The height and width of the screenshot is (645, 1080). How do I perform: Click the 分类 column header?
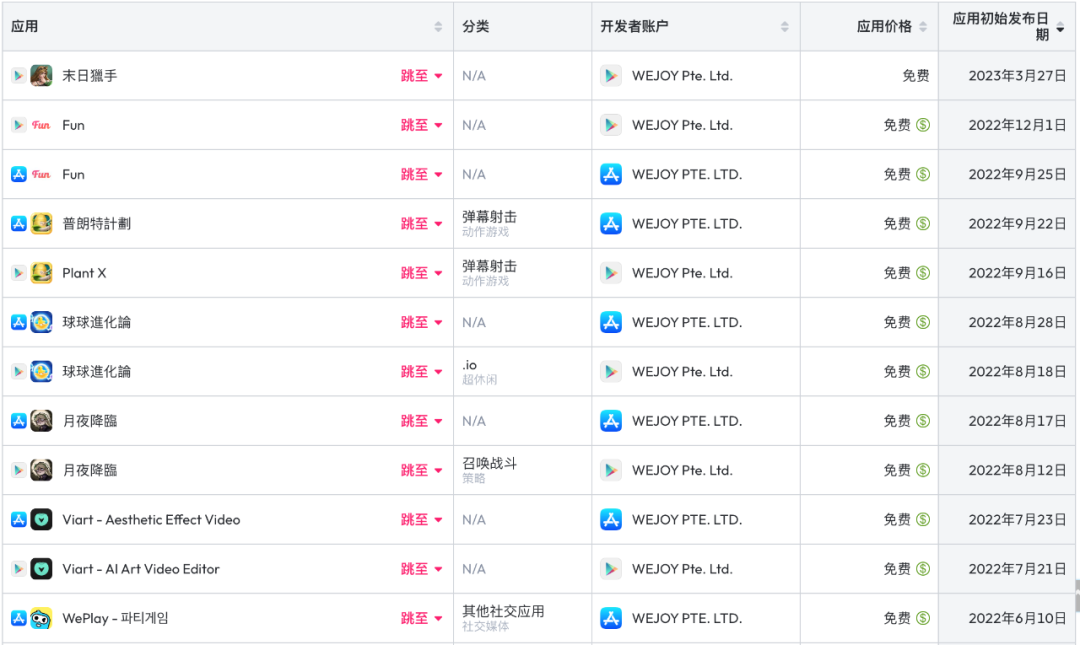[x=476, y=27]
